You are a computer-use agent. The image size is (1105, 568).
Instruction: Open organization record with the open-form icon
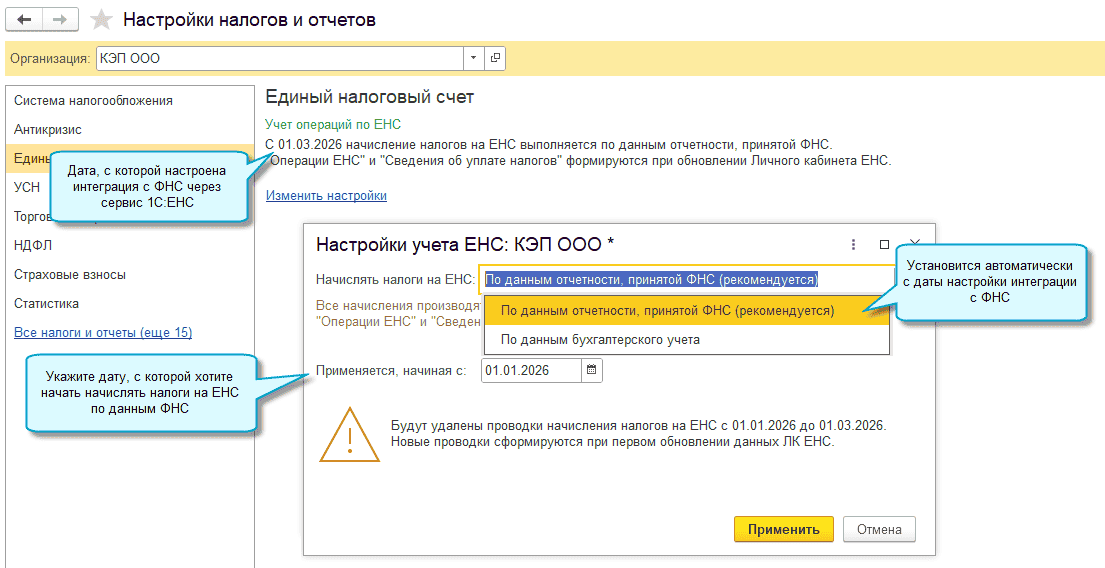tap(495, 59)
